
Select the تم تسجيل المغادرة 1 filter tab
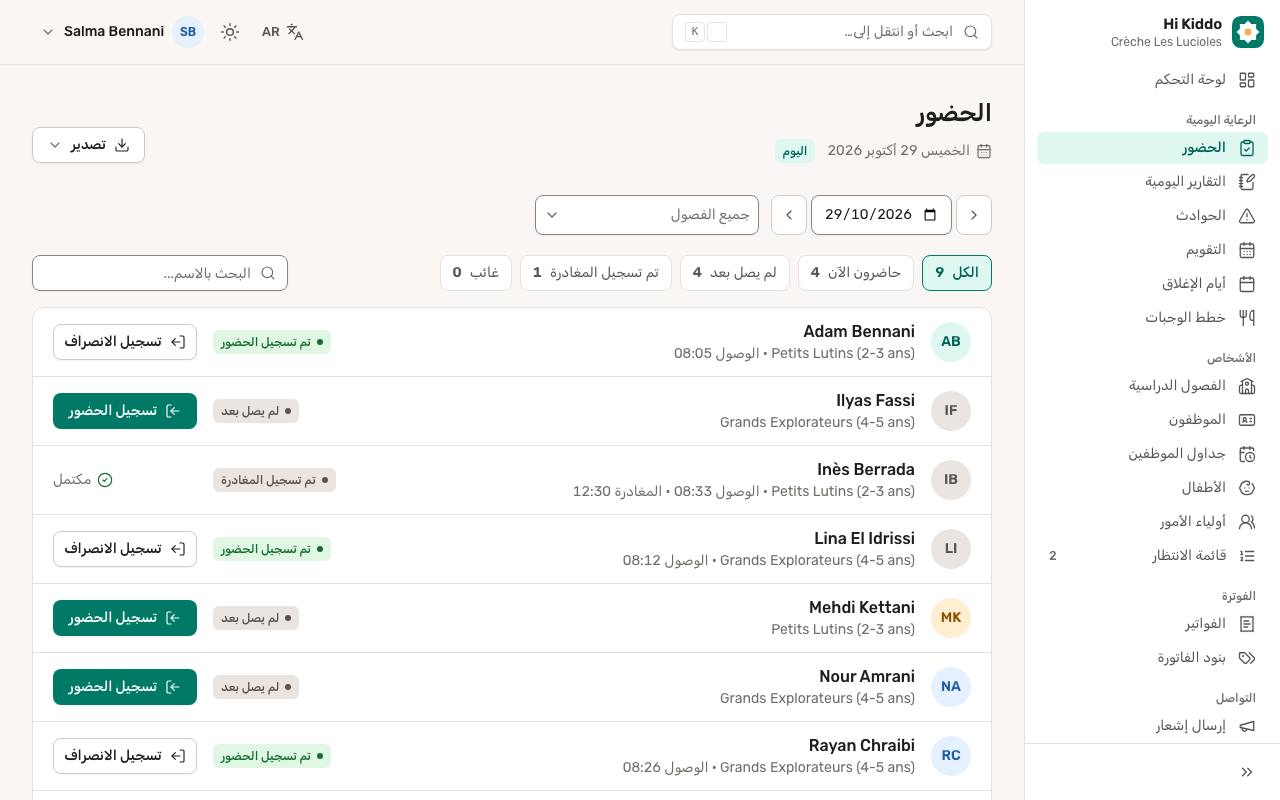(596, 273)
